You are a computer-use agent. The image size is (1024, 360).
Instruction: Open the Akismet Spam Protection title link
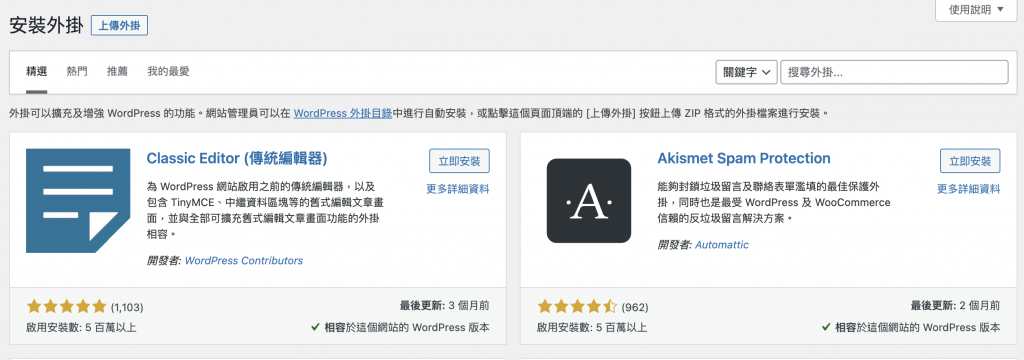point(744,158)
